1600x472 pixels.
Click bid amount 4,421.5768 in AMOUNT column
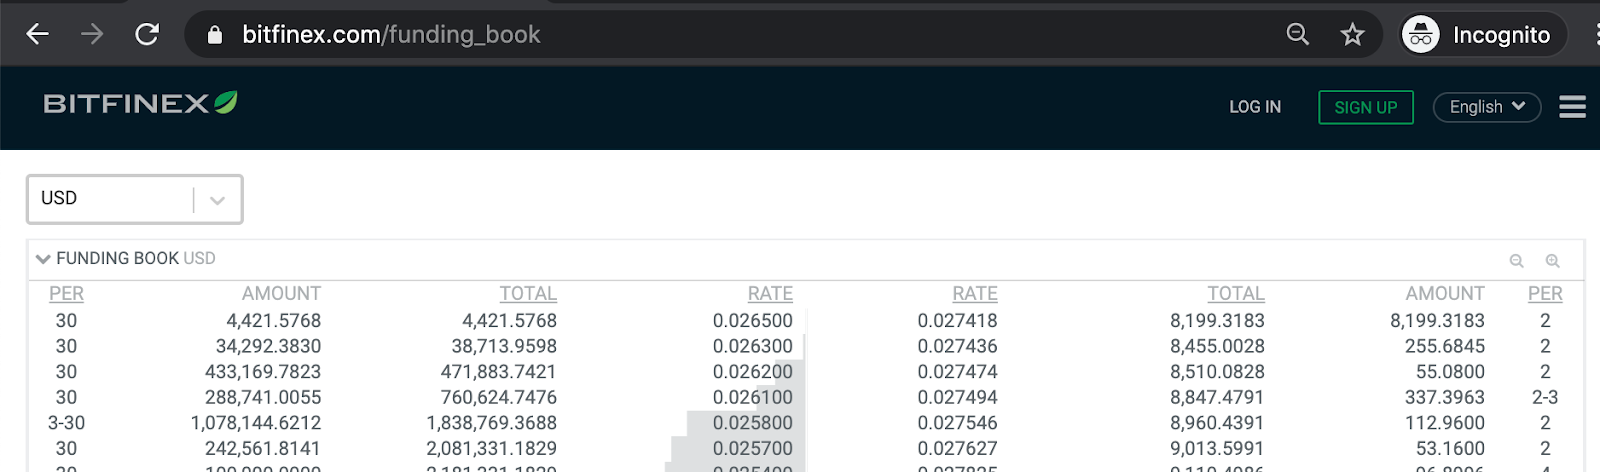(274, 321)
